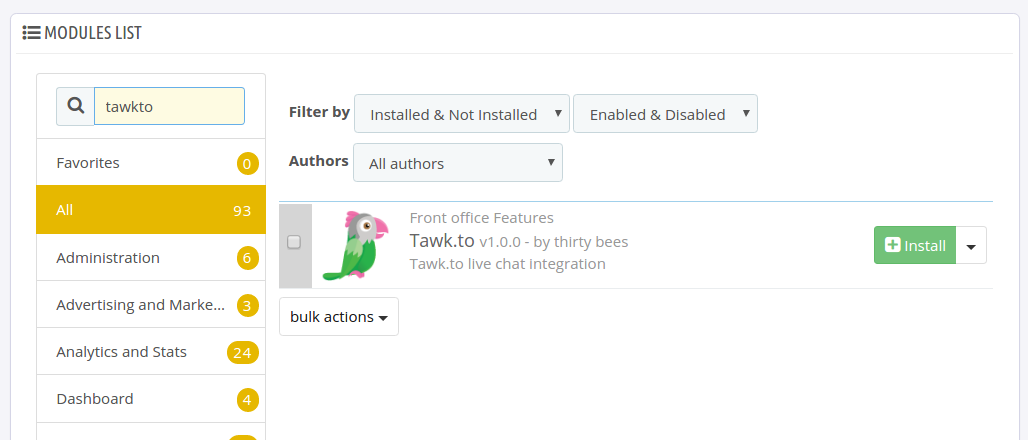Open the Enabled & Disabled filter
This screenshot has width=1028, height=440.
(x=665, y=114)
